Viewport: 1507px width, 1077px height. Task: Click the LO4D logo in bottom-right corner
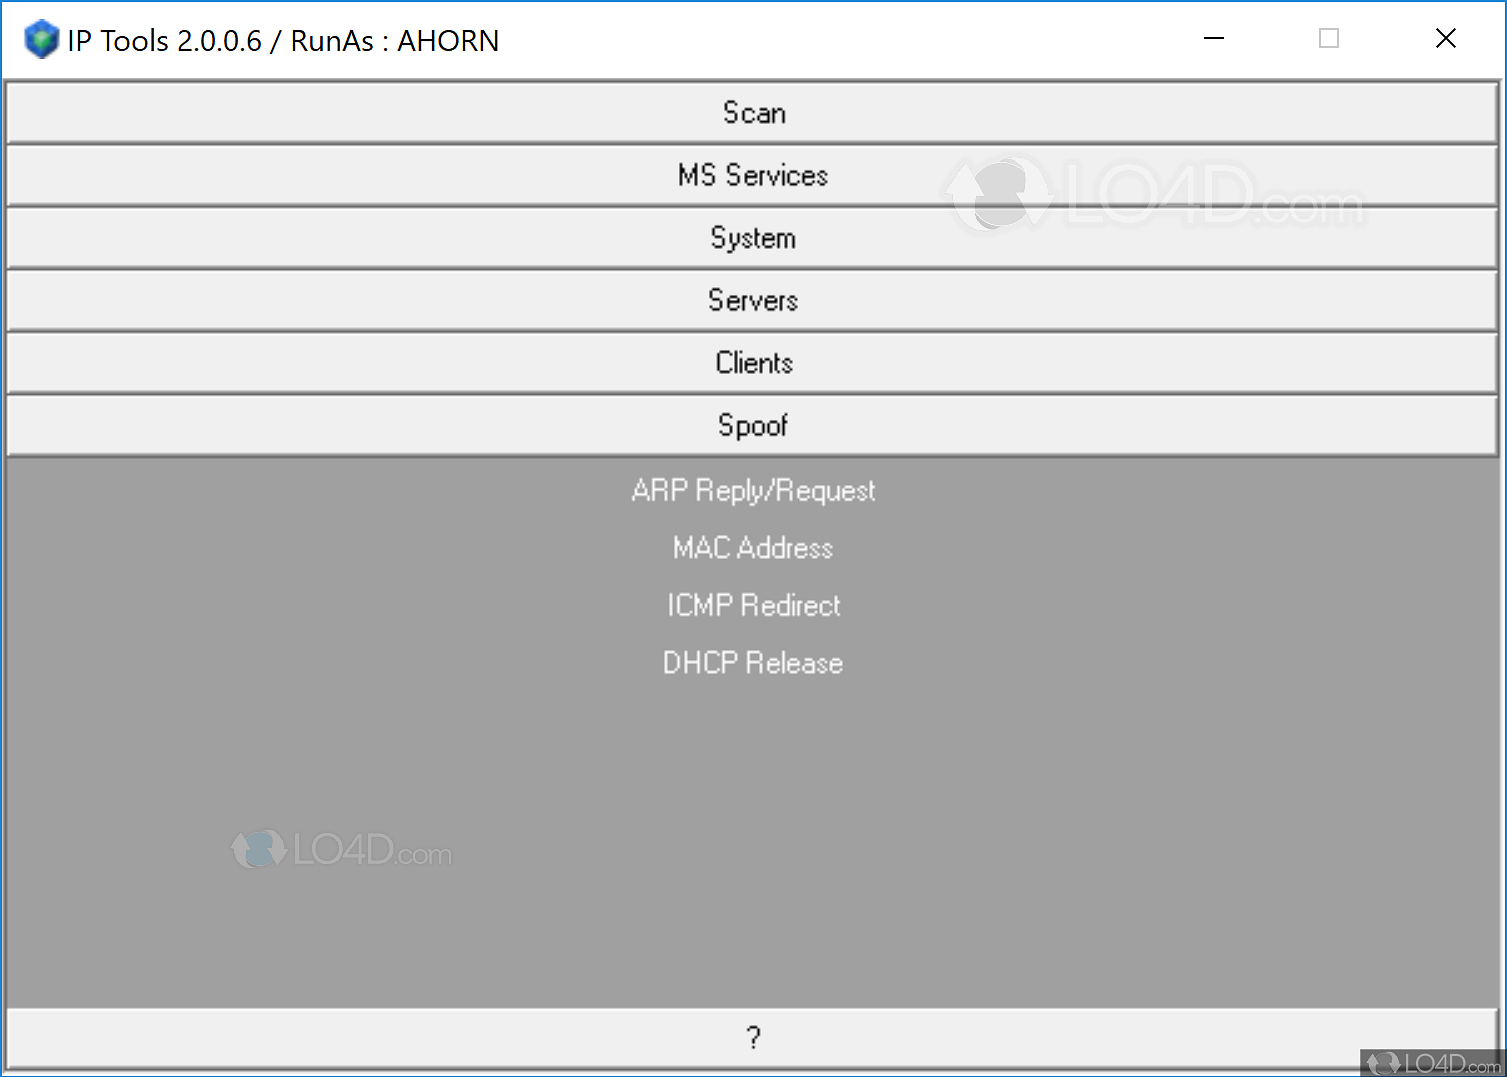tap(1432, 1063)
